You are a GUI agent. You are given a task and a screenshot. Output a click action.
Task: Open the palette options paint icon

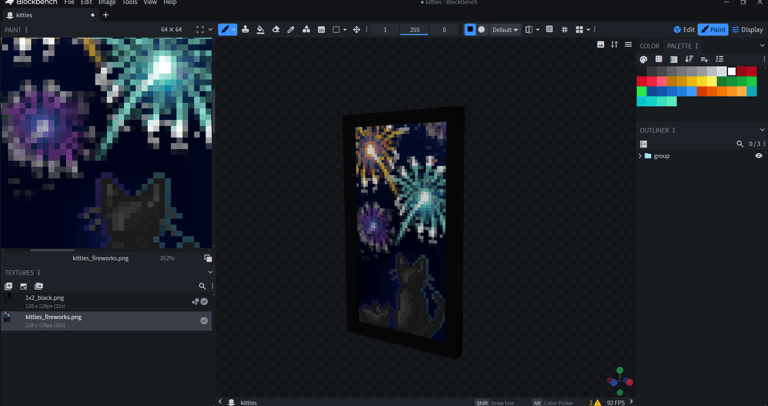coord(644,59)
